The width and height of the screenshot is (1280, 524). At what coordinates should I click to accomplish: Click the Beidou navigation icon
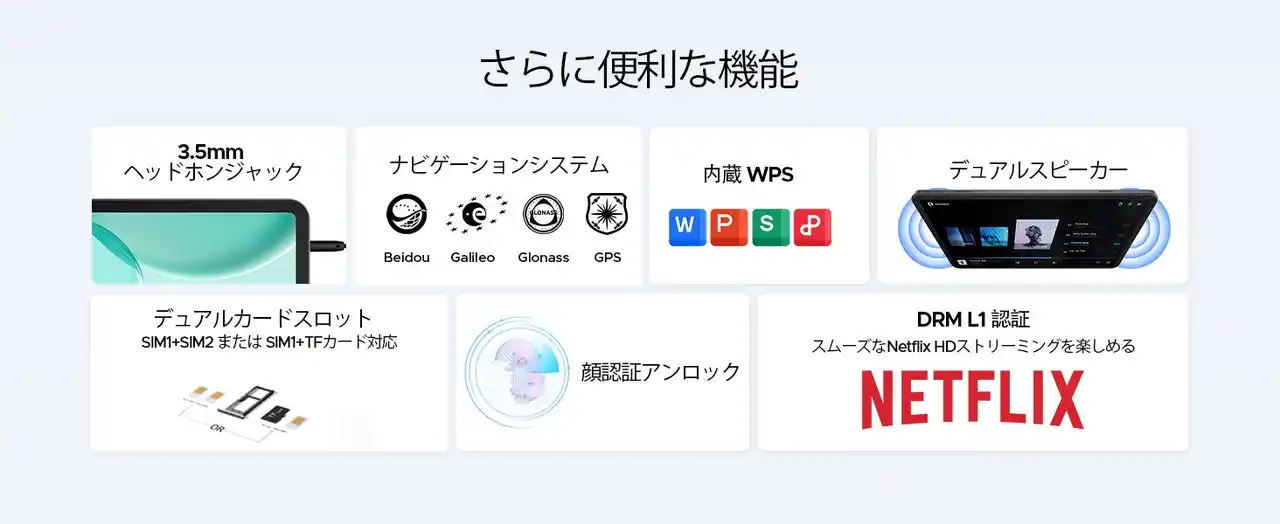[406, 214]
